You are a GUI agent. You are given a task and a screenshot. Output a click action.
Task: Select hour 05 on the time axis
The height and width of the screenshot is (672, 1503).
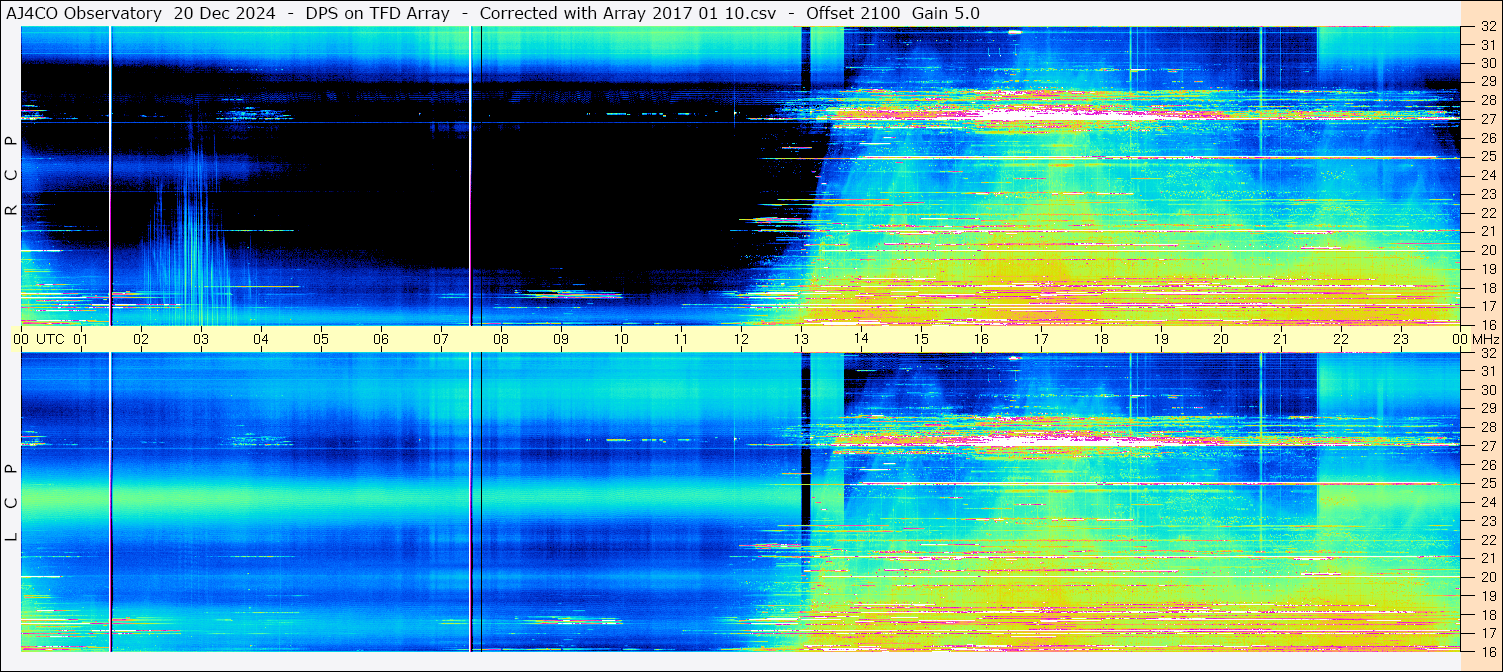321,339
